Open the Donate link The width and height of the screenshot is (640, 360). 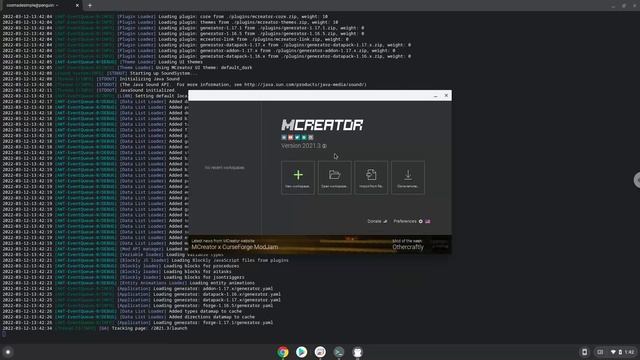377,221
